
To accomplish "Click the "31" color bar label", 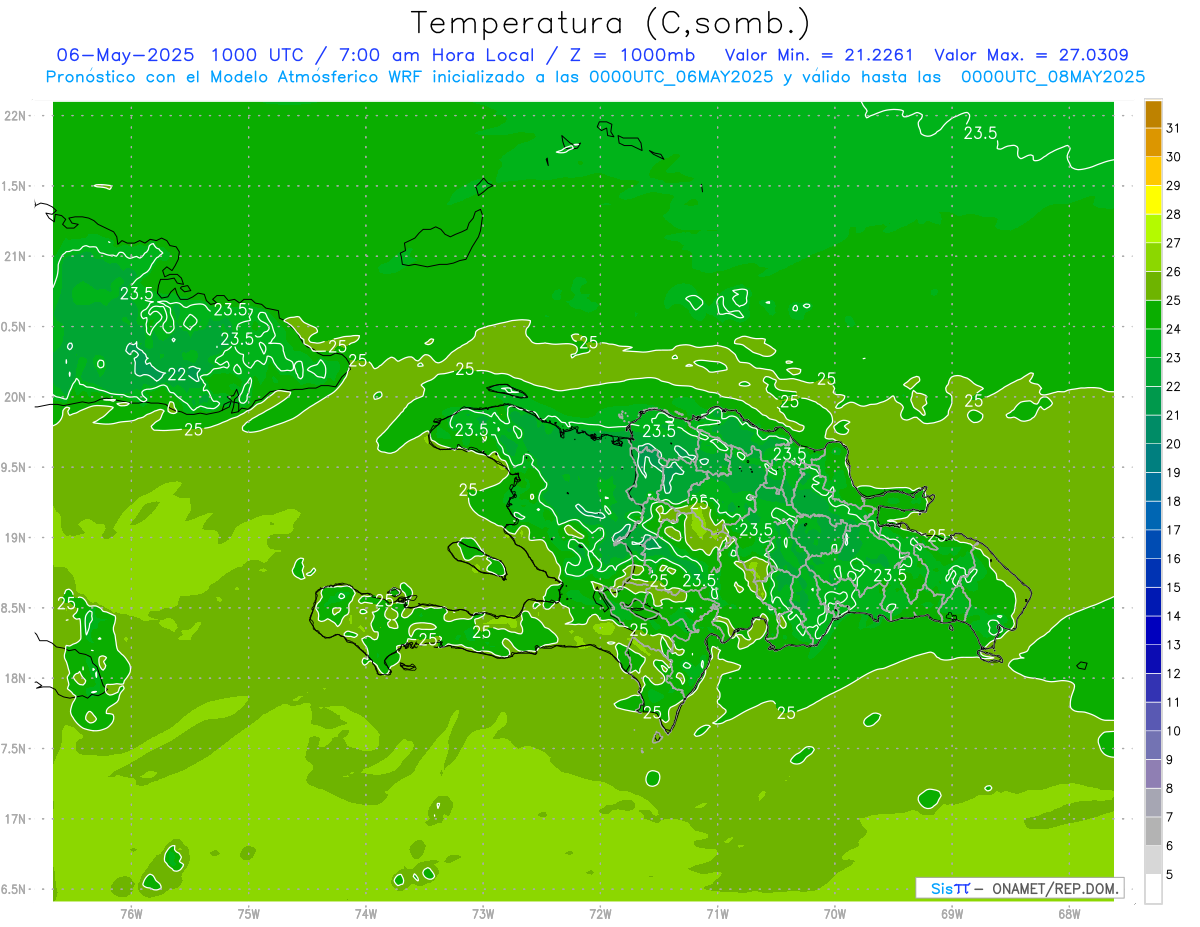I will tap(1174, 128).
